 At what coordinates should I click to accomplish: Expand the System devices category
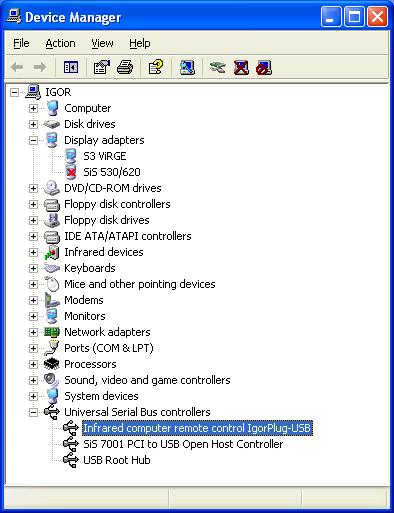click(x=33, y=396)
